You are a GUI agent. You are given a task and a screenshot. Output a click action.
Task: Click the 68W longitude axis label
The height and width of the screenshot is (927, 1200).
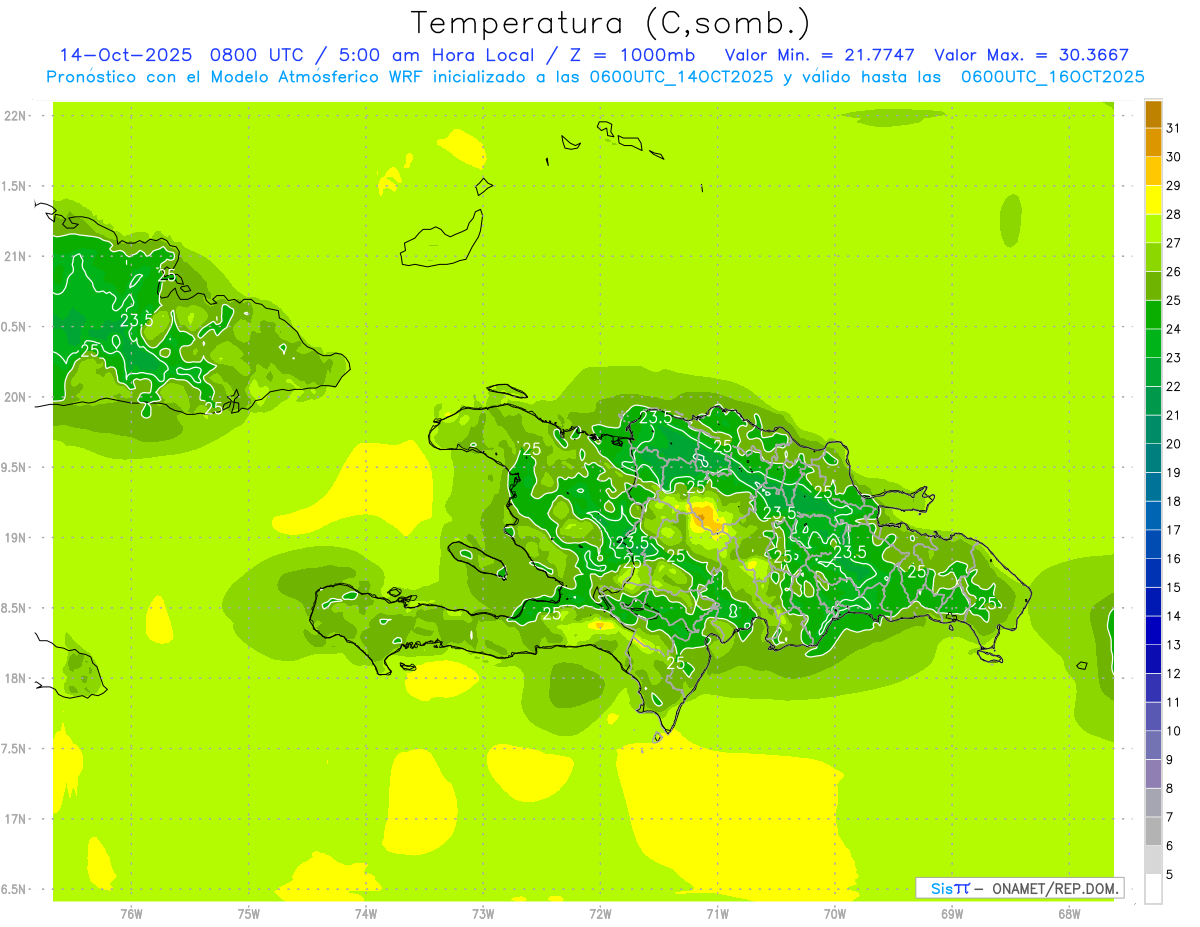point(1068,914)
